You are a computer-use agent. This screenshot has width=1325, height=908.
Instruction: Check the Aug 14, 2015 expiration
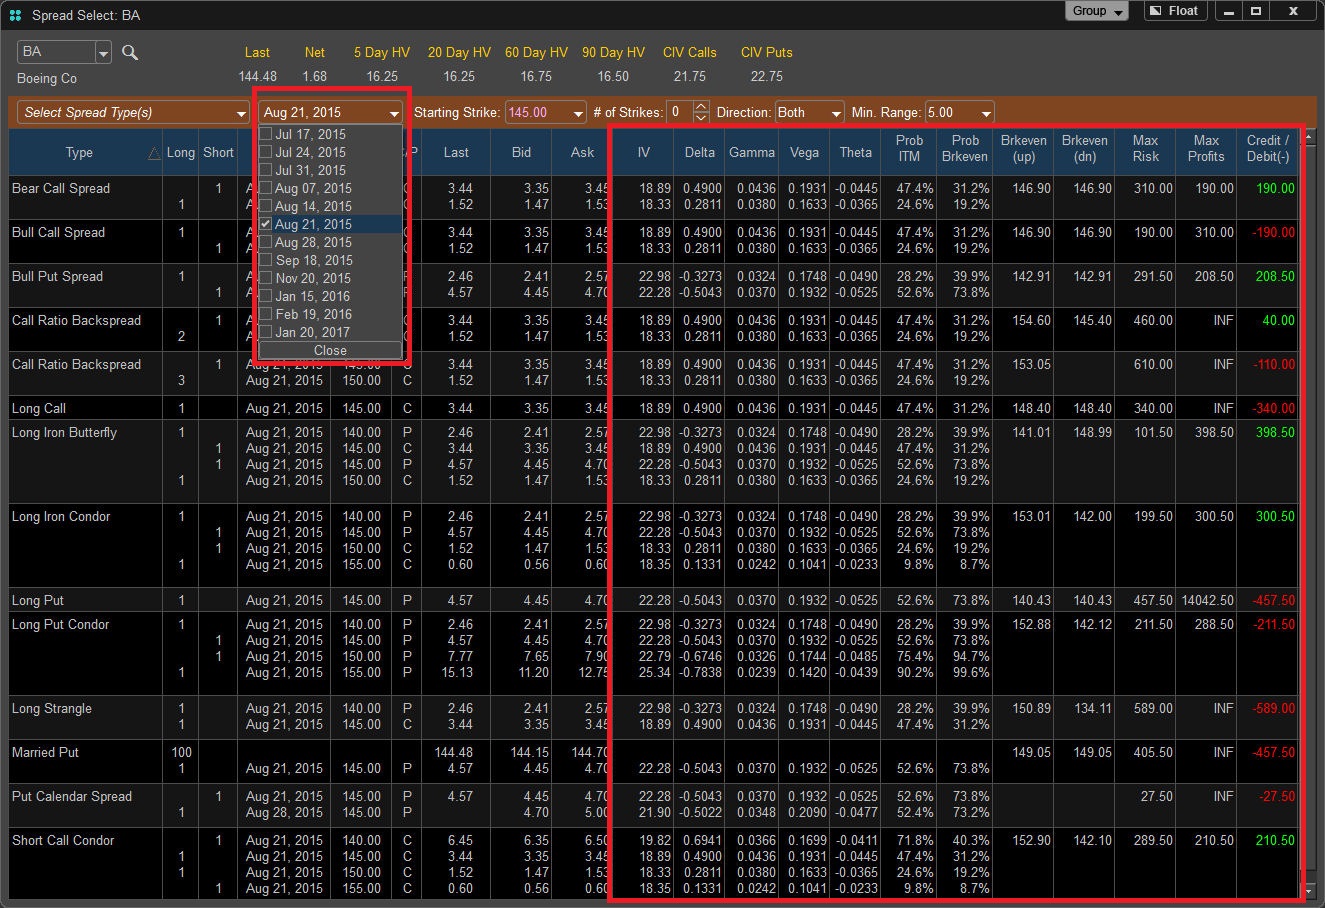pos(266,206)
